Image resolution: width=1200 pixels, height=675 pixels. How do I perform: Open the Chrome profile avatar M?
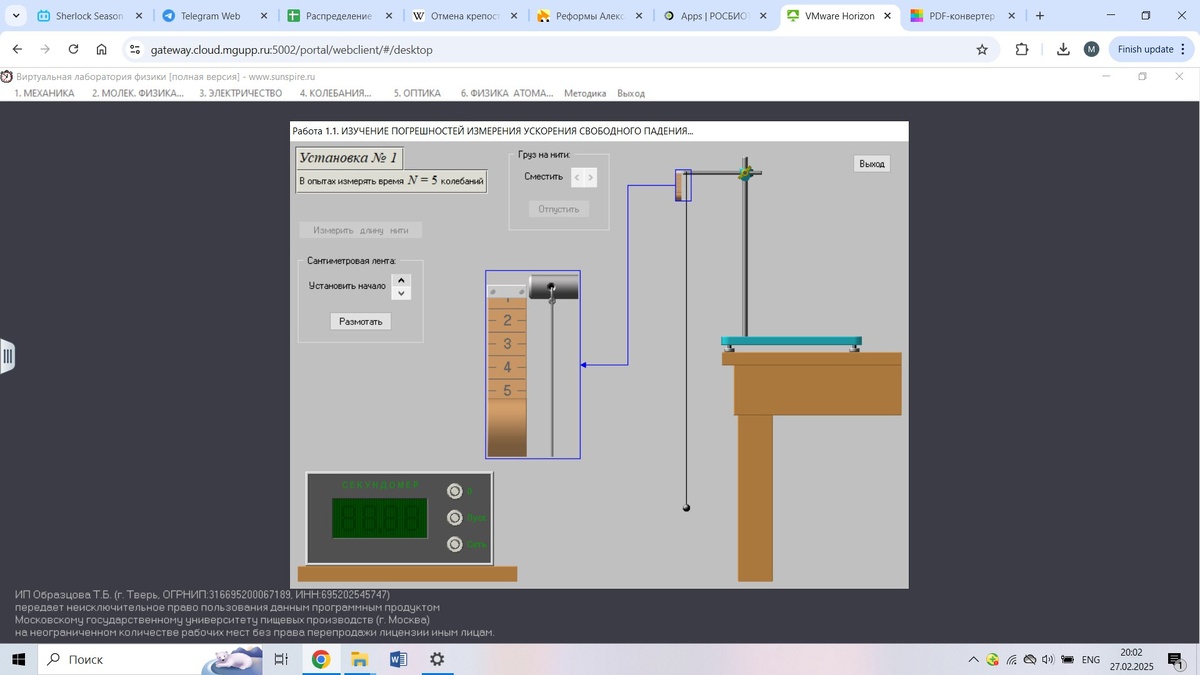[1091, 49]
